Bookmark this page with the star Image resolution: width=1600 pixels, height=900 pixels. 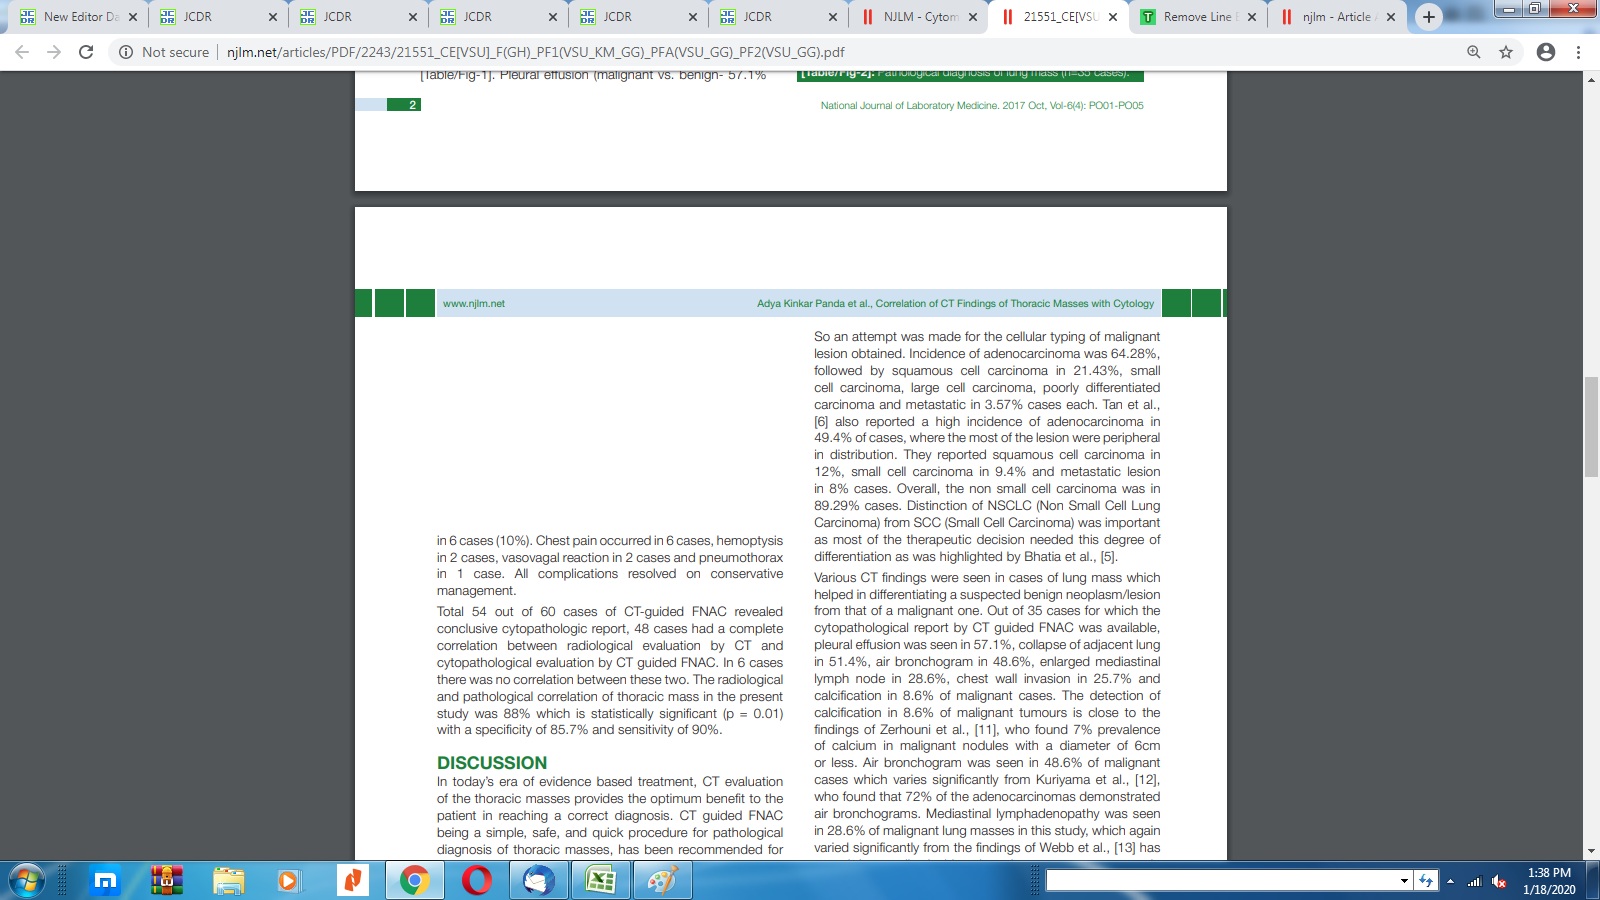tap(1506, 52)
